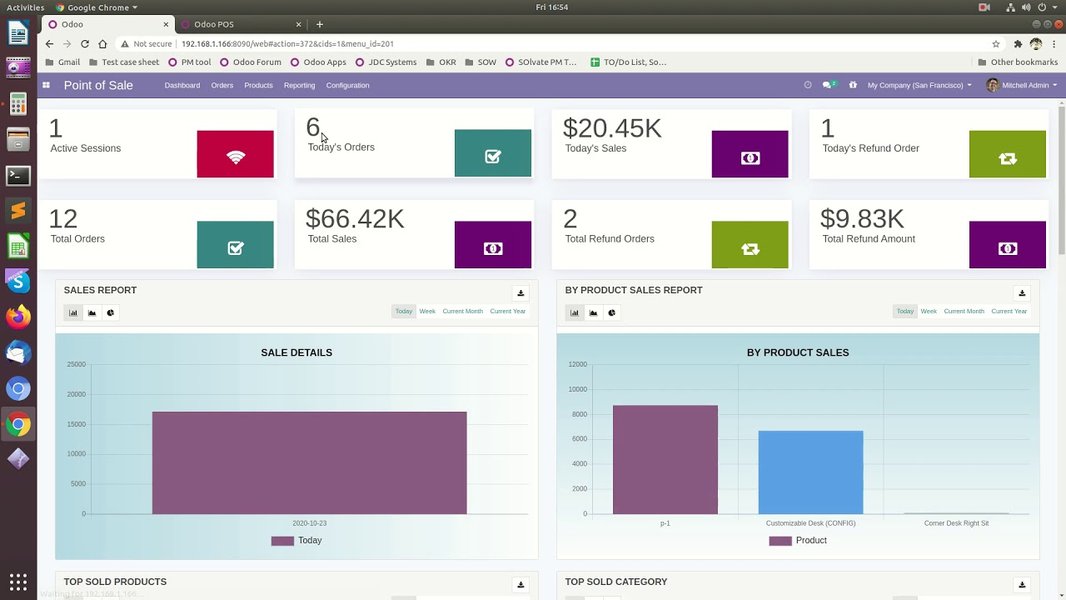The image size is (1066, 600).
Task: Filter By Product Sales Report by Week
Action: [x=929, y=311]
